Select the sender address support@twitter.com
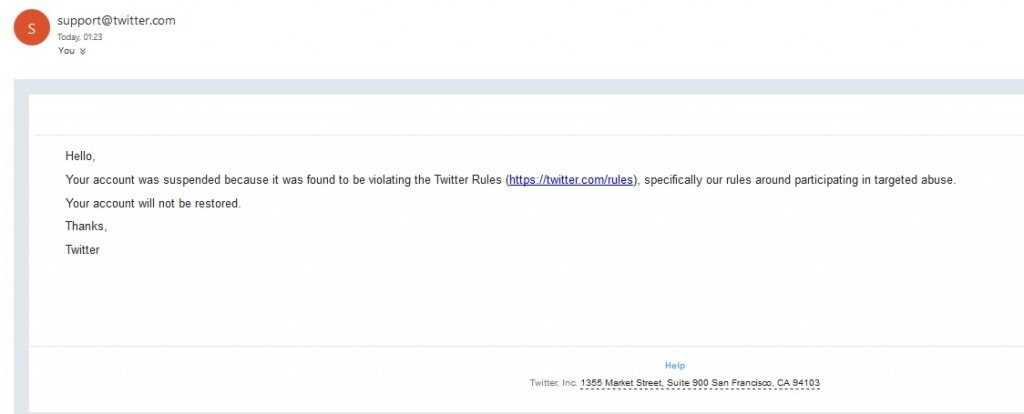Screen dimensions: 1024x414 [x=117, y=21]
